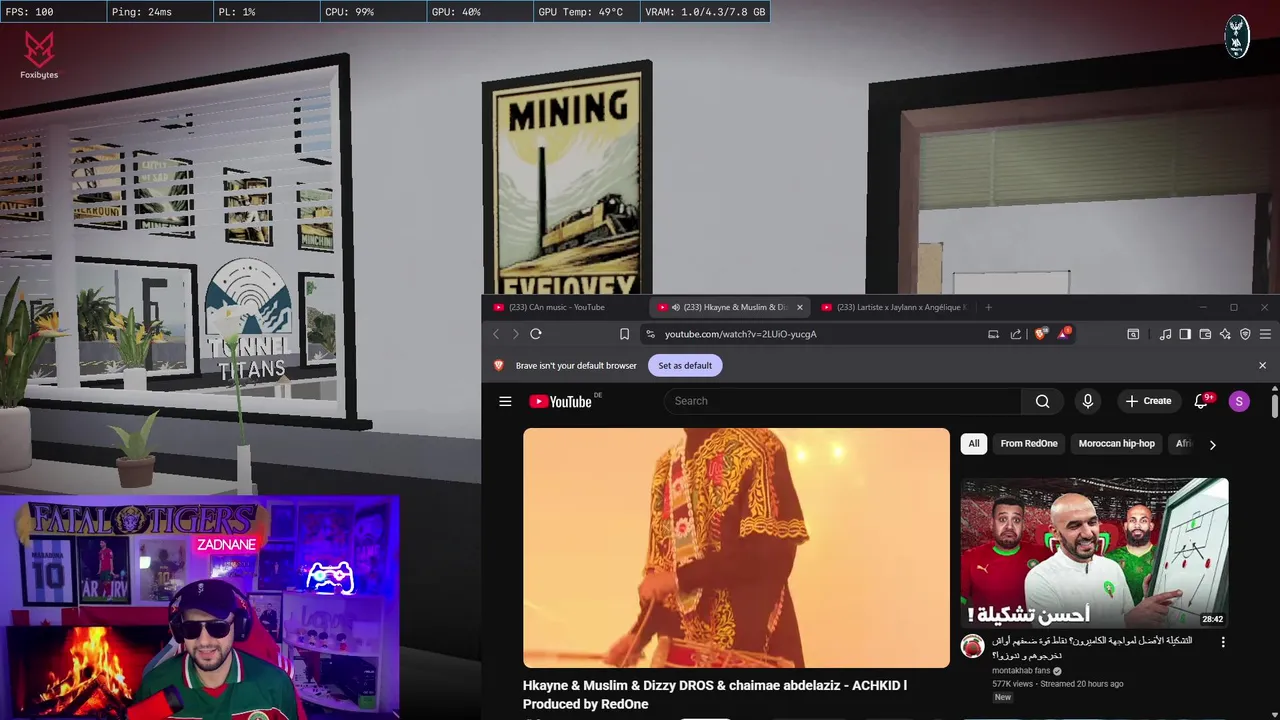
Task: Click the Foxibytes logo in the overlay
Action: coord(39,54)
